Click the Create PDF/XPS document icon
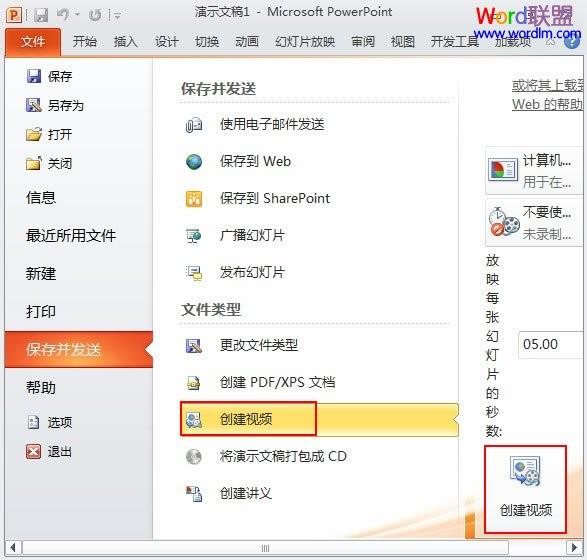This screenshot has height=560, width=587. point(194,383)
